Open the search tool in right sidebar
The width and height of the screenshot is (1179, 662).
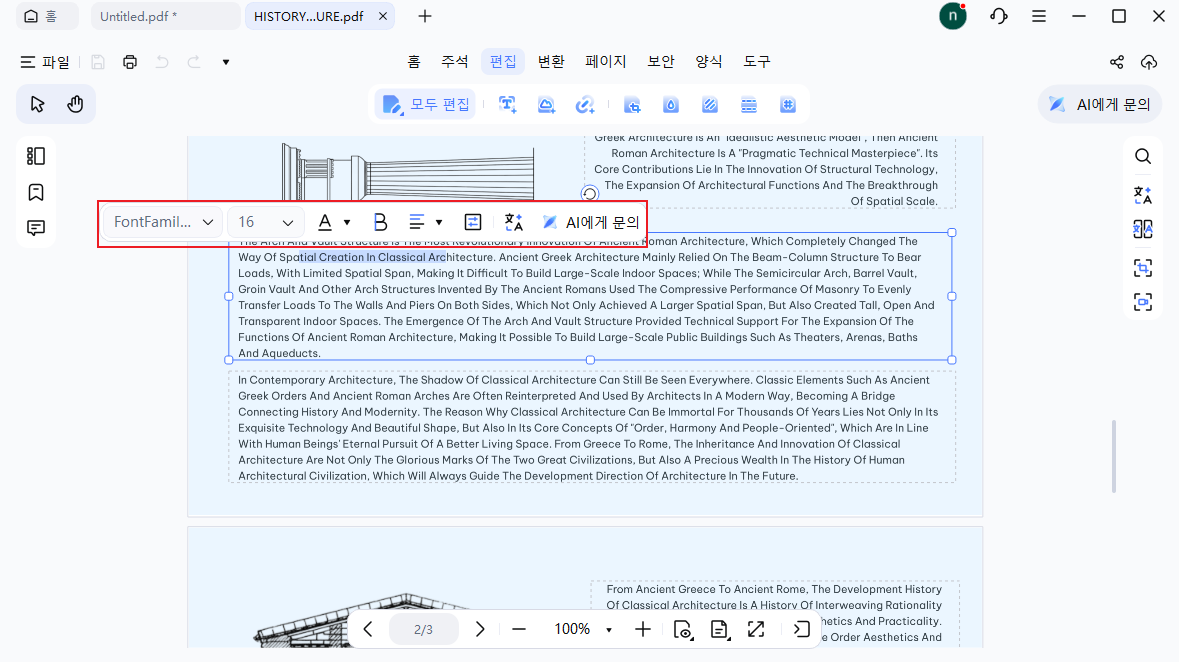[x=1143, y=156]
